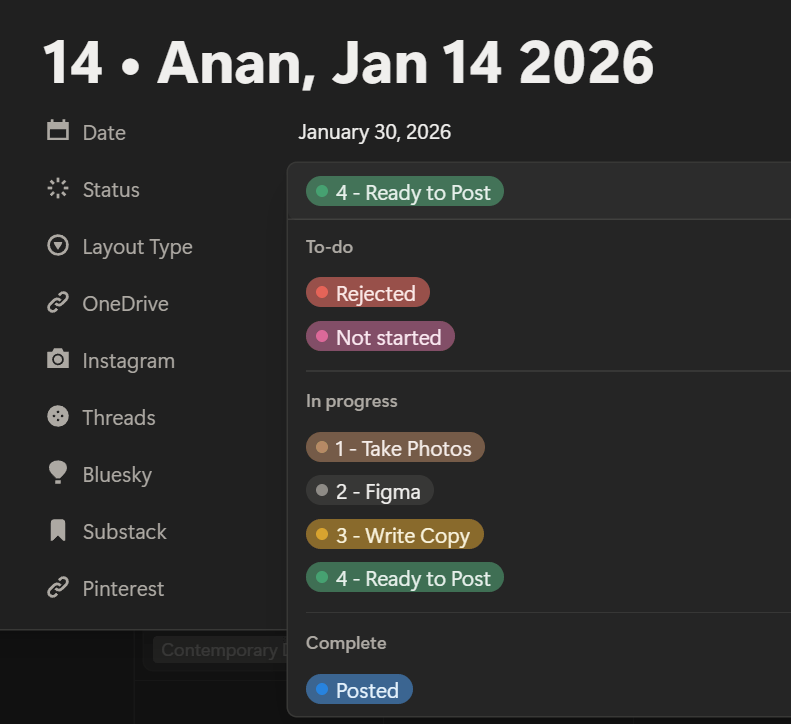Choose the 2 - Figma status
The height and width of the screenshot is (724, 791).
pos(369,491)
